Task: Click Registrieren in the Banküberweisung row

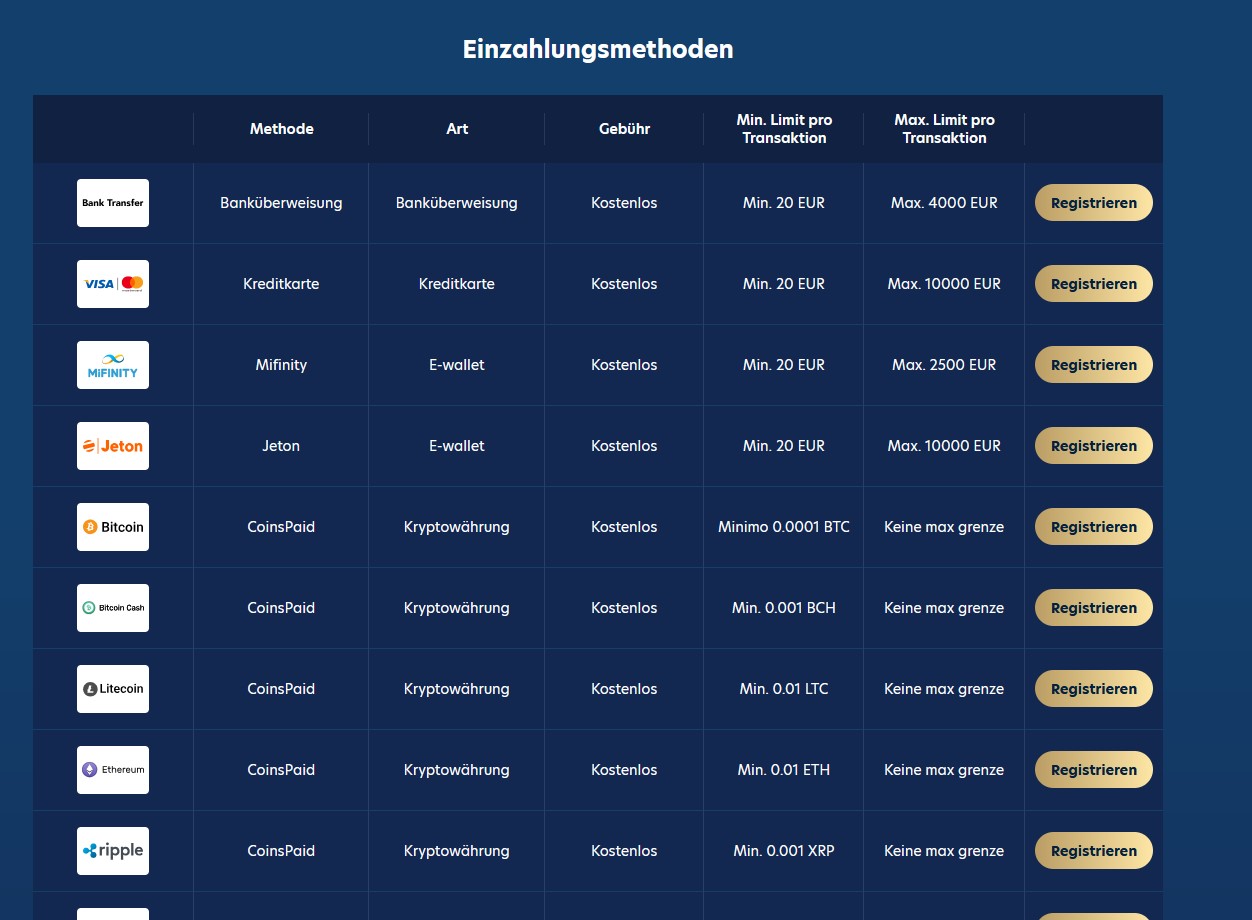Action: point(1094,203)
